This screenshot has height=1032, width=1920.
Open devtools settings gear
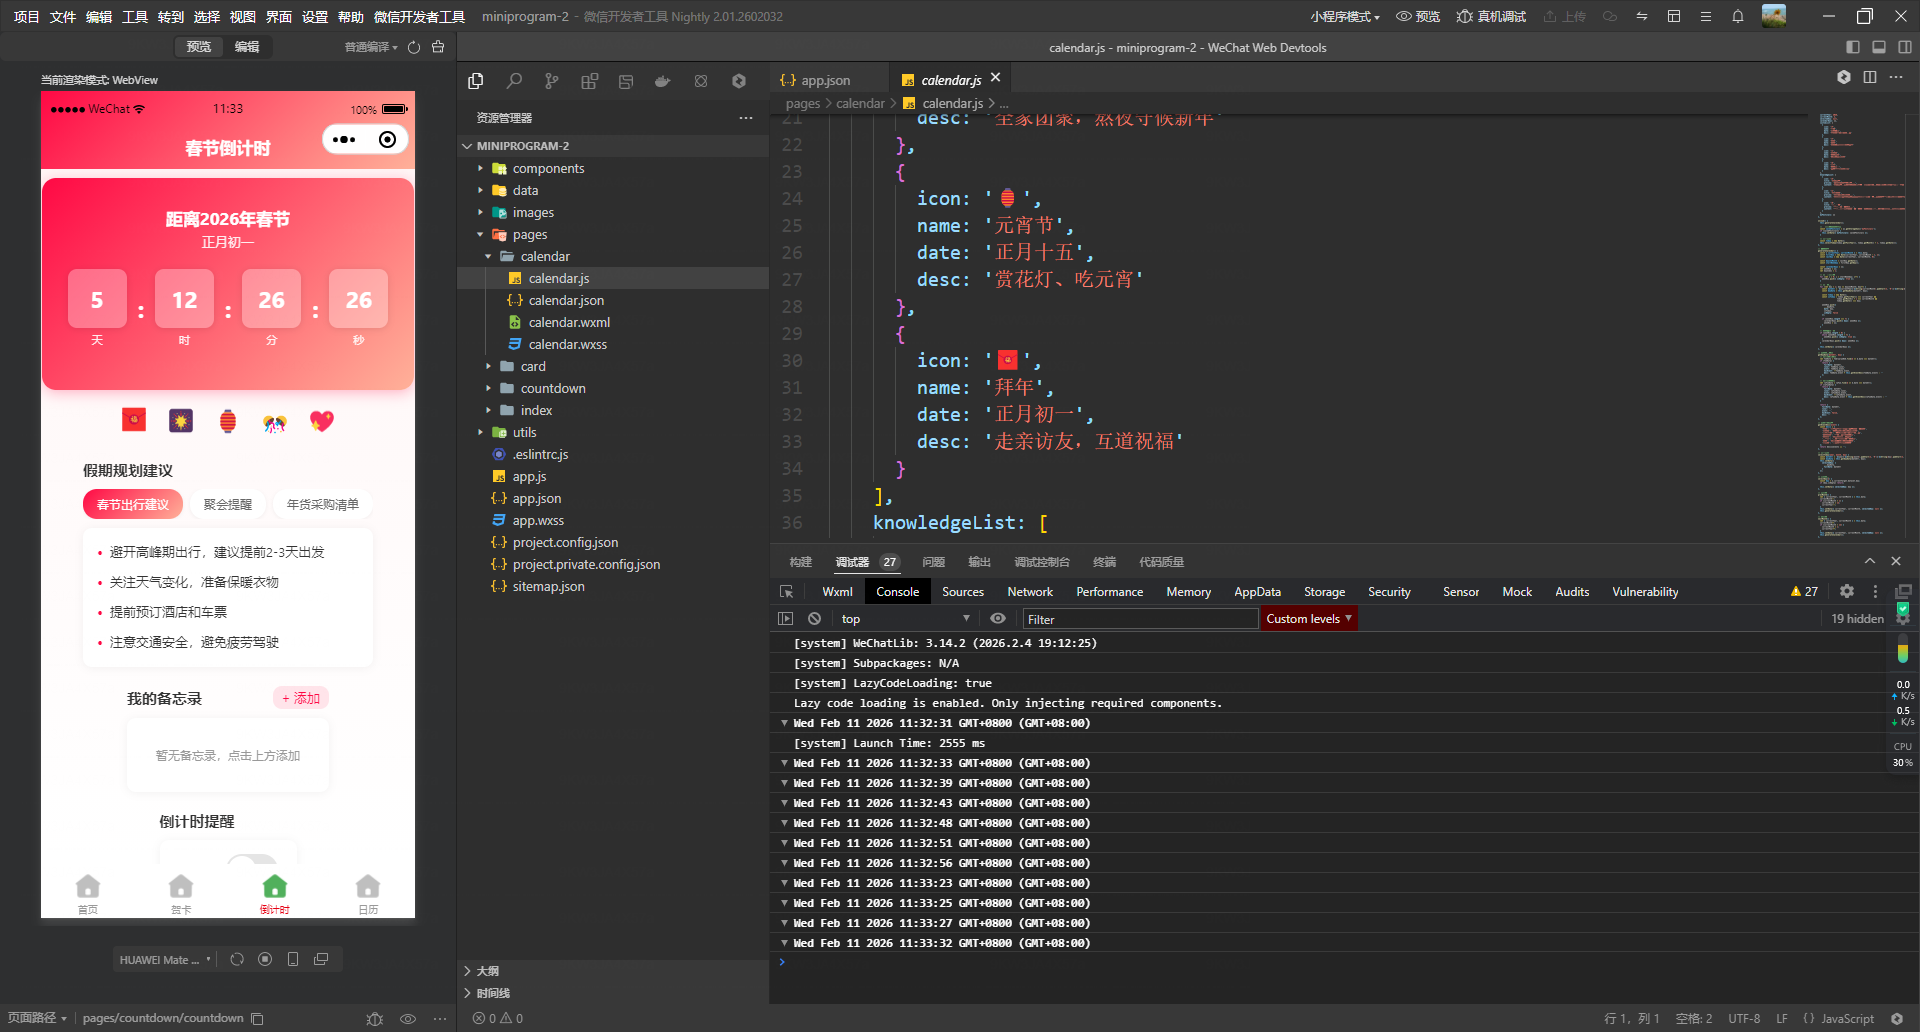pyautogui.click(x=1847, y=592)
